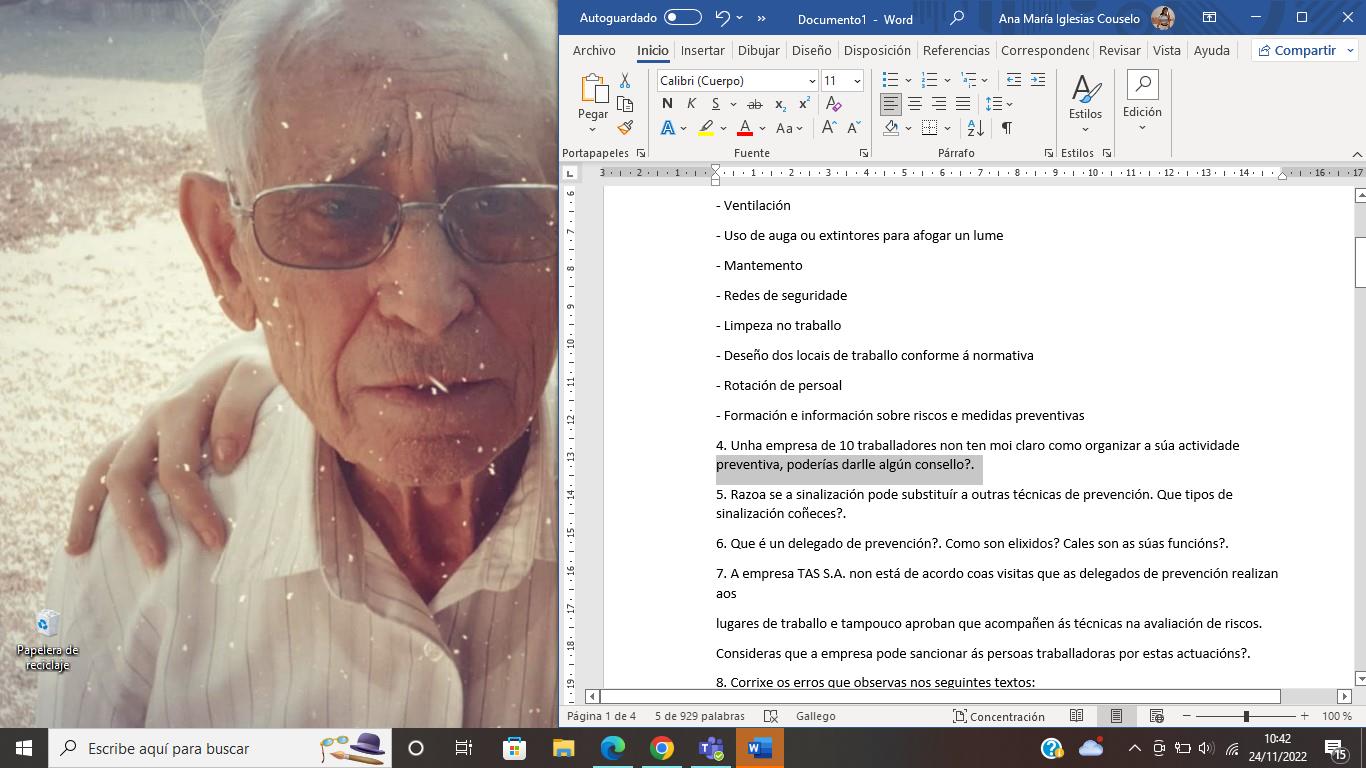Toggle italic (K) formatting
Viewport: 1366px width, 768px height.
(691, 104)
